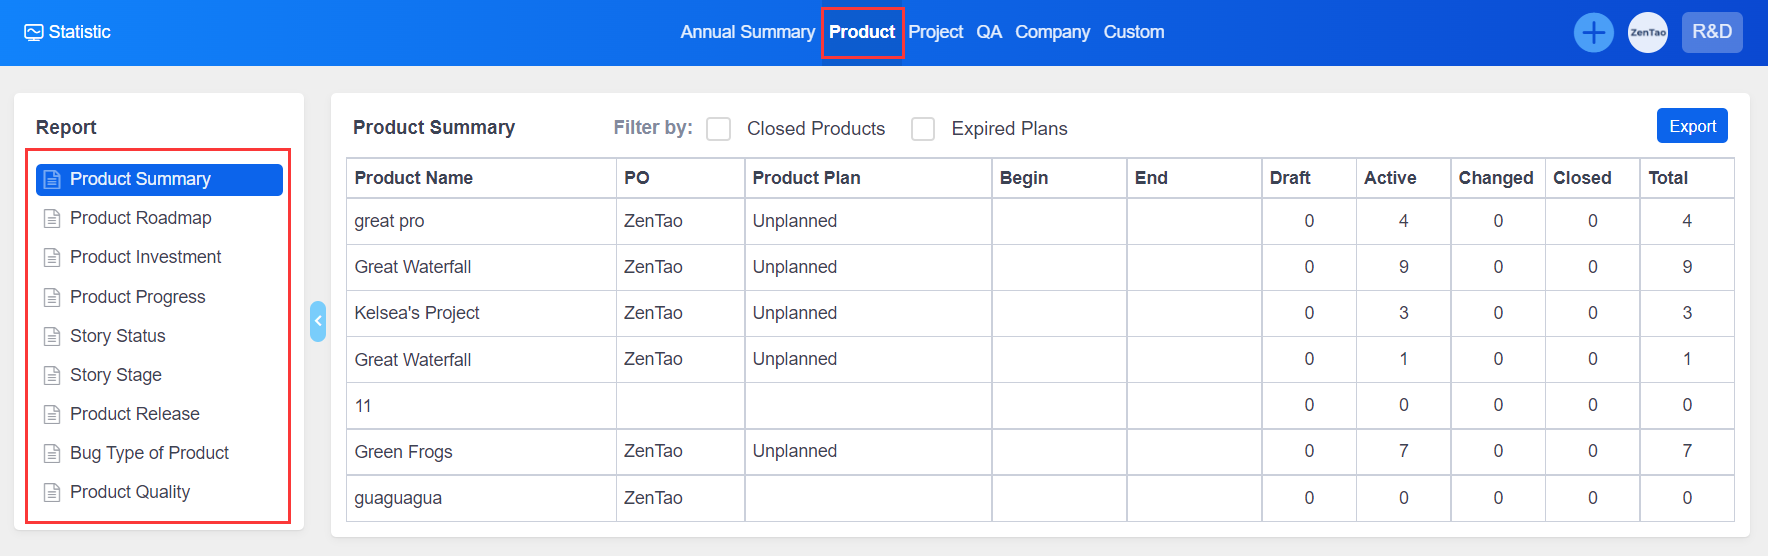1768x556 pixels.
Task: Go to the Custom tab
Action: coord(1133,32)
